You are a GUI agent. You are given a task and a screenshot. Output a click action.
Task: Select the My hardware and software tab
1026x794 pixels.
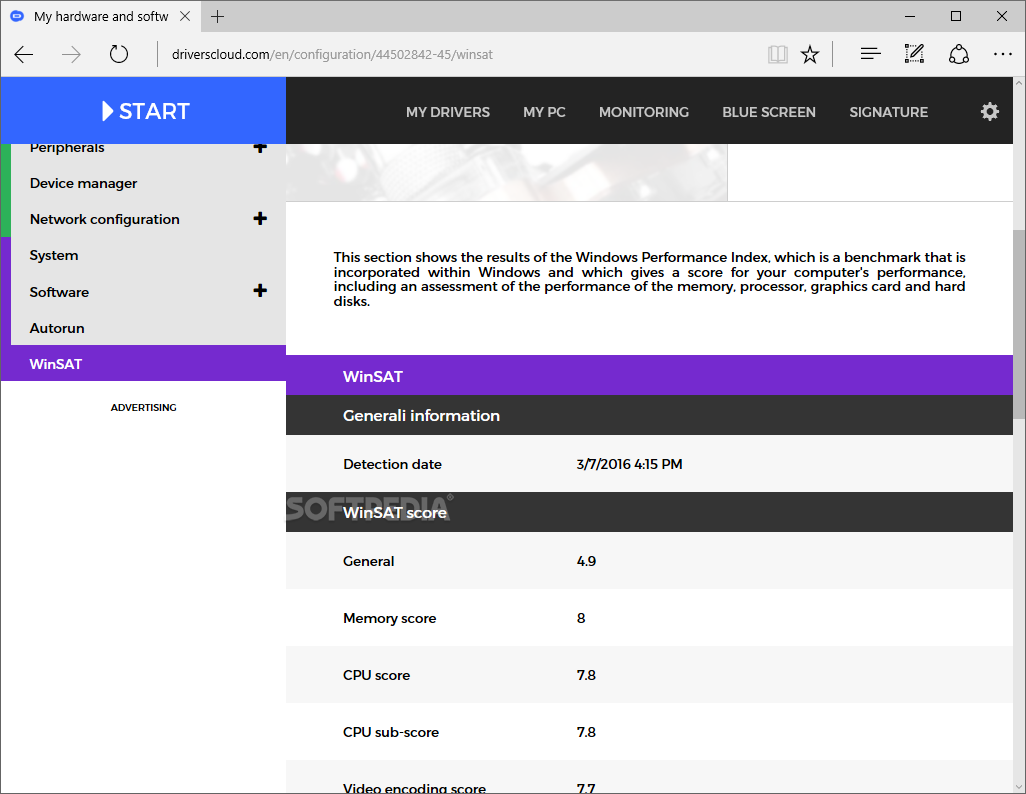101,16
